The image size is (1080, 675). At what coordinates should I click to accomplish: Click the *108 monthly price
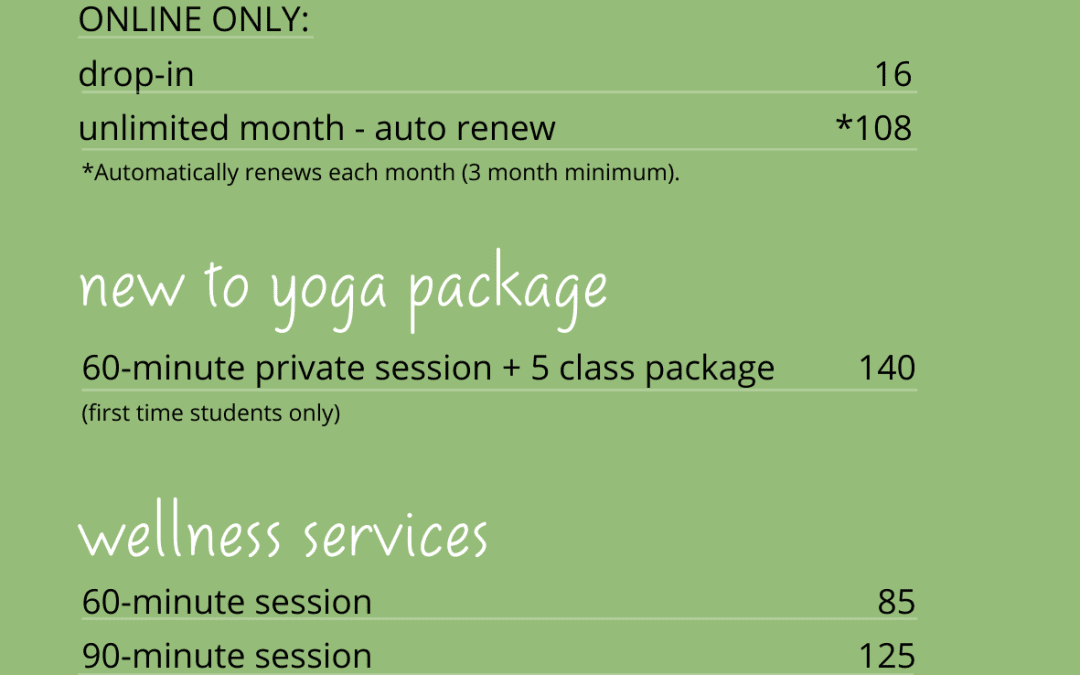click(874, 129)
